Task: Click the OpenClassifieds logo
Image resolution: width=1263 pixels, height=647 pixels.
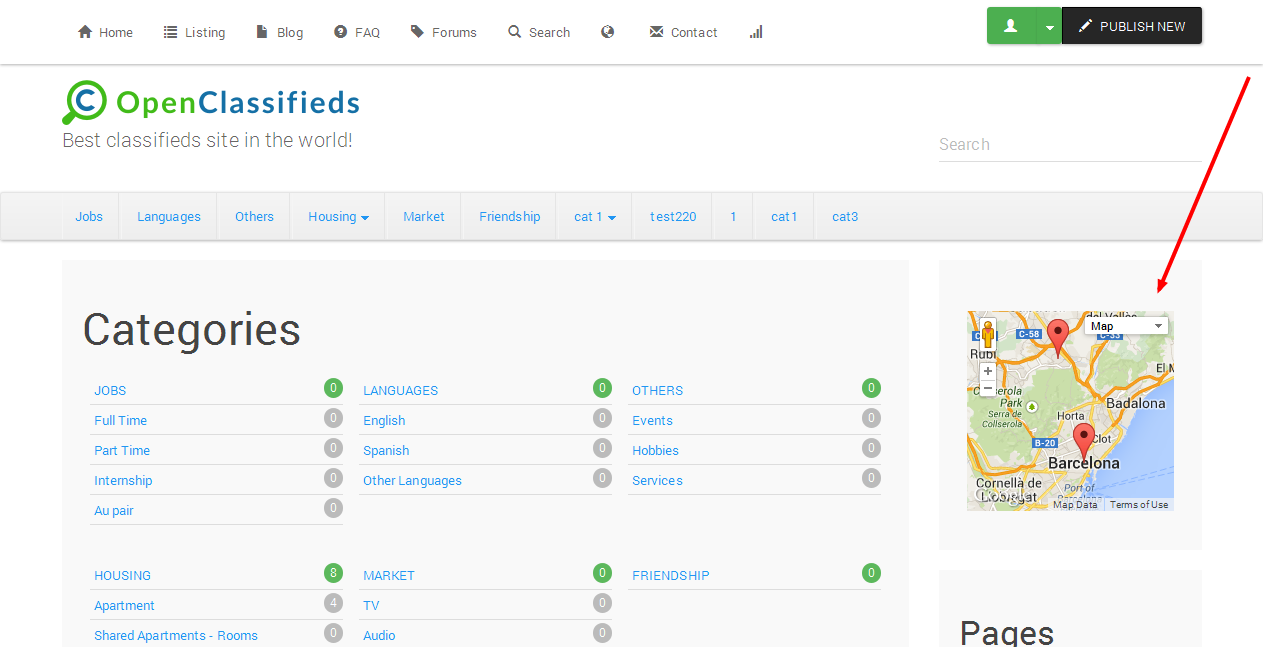Action: (211, 102)
